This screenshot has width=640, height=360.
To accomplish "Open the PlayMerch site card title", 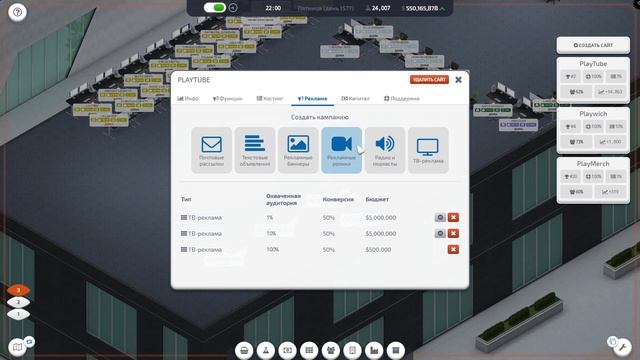I will [593, 164].
